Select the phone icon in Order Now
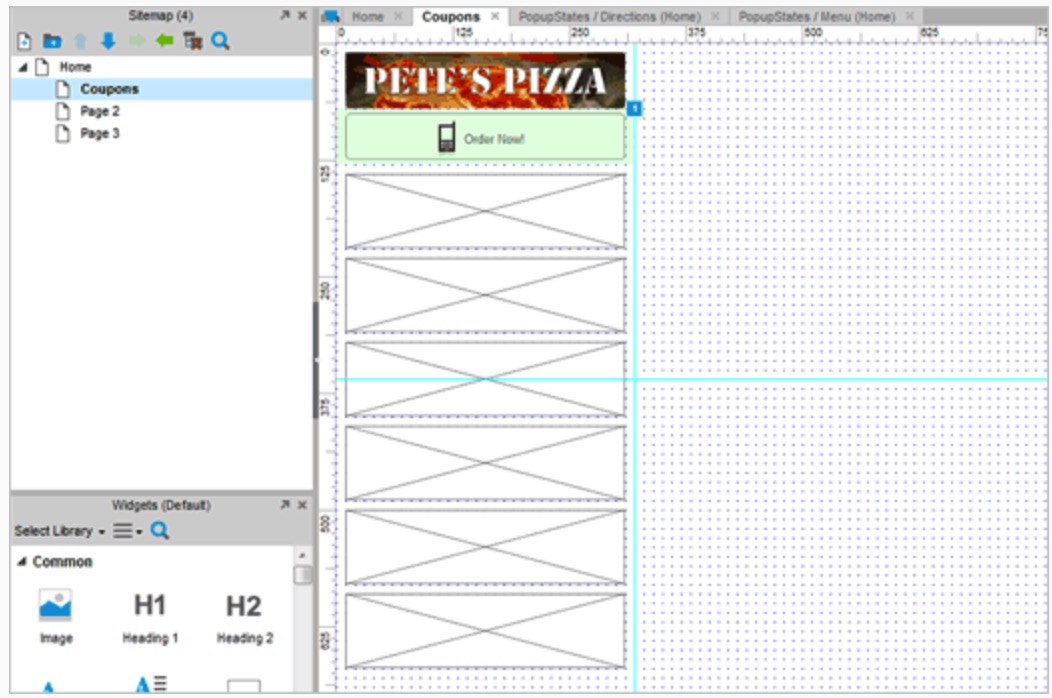This screenshot has height=698, width=1052. 446,137
